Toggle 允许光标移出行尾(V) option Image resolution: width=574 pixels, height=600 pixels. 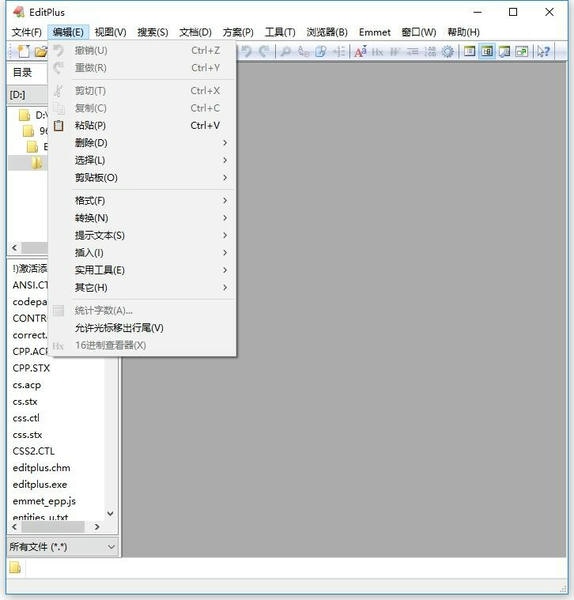click(x=142, y=328)
